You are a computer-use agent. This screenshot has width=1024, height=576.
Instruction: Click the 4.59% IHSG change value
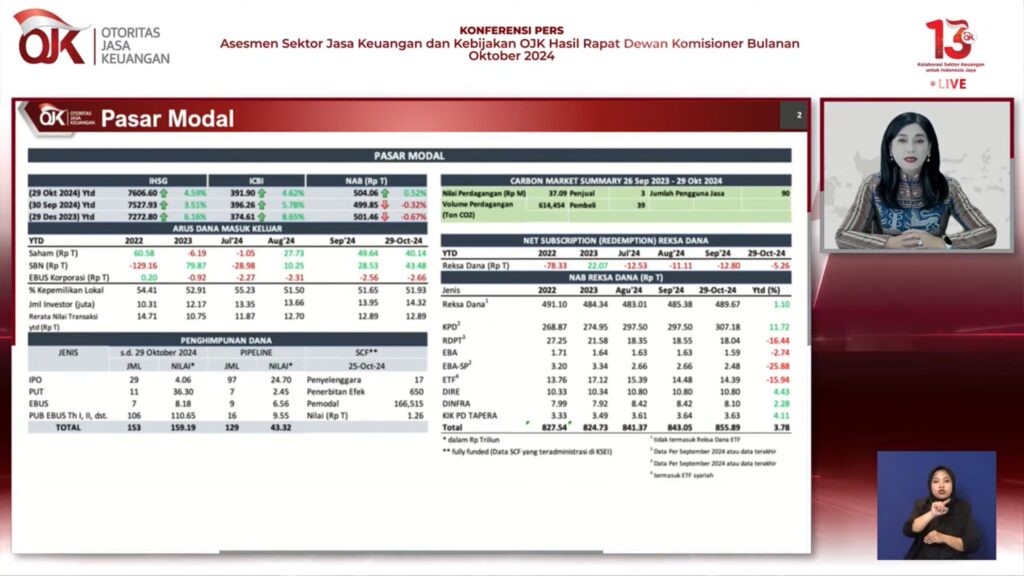point(195,193)
